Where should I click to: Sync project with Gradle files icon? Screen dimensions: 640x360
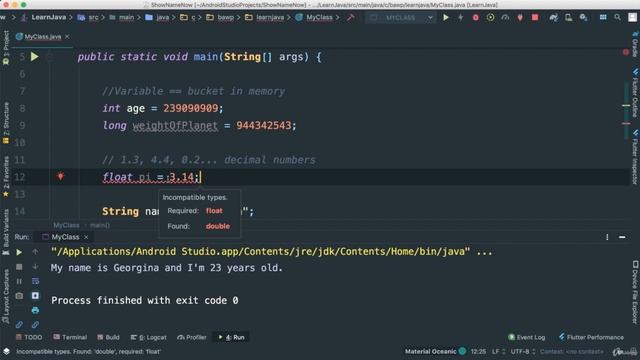(553, 18)
